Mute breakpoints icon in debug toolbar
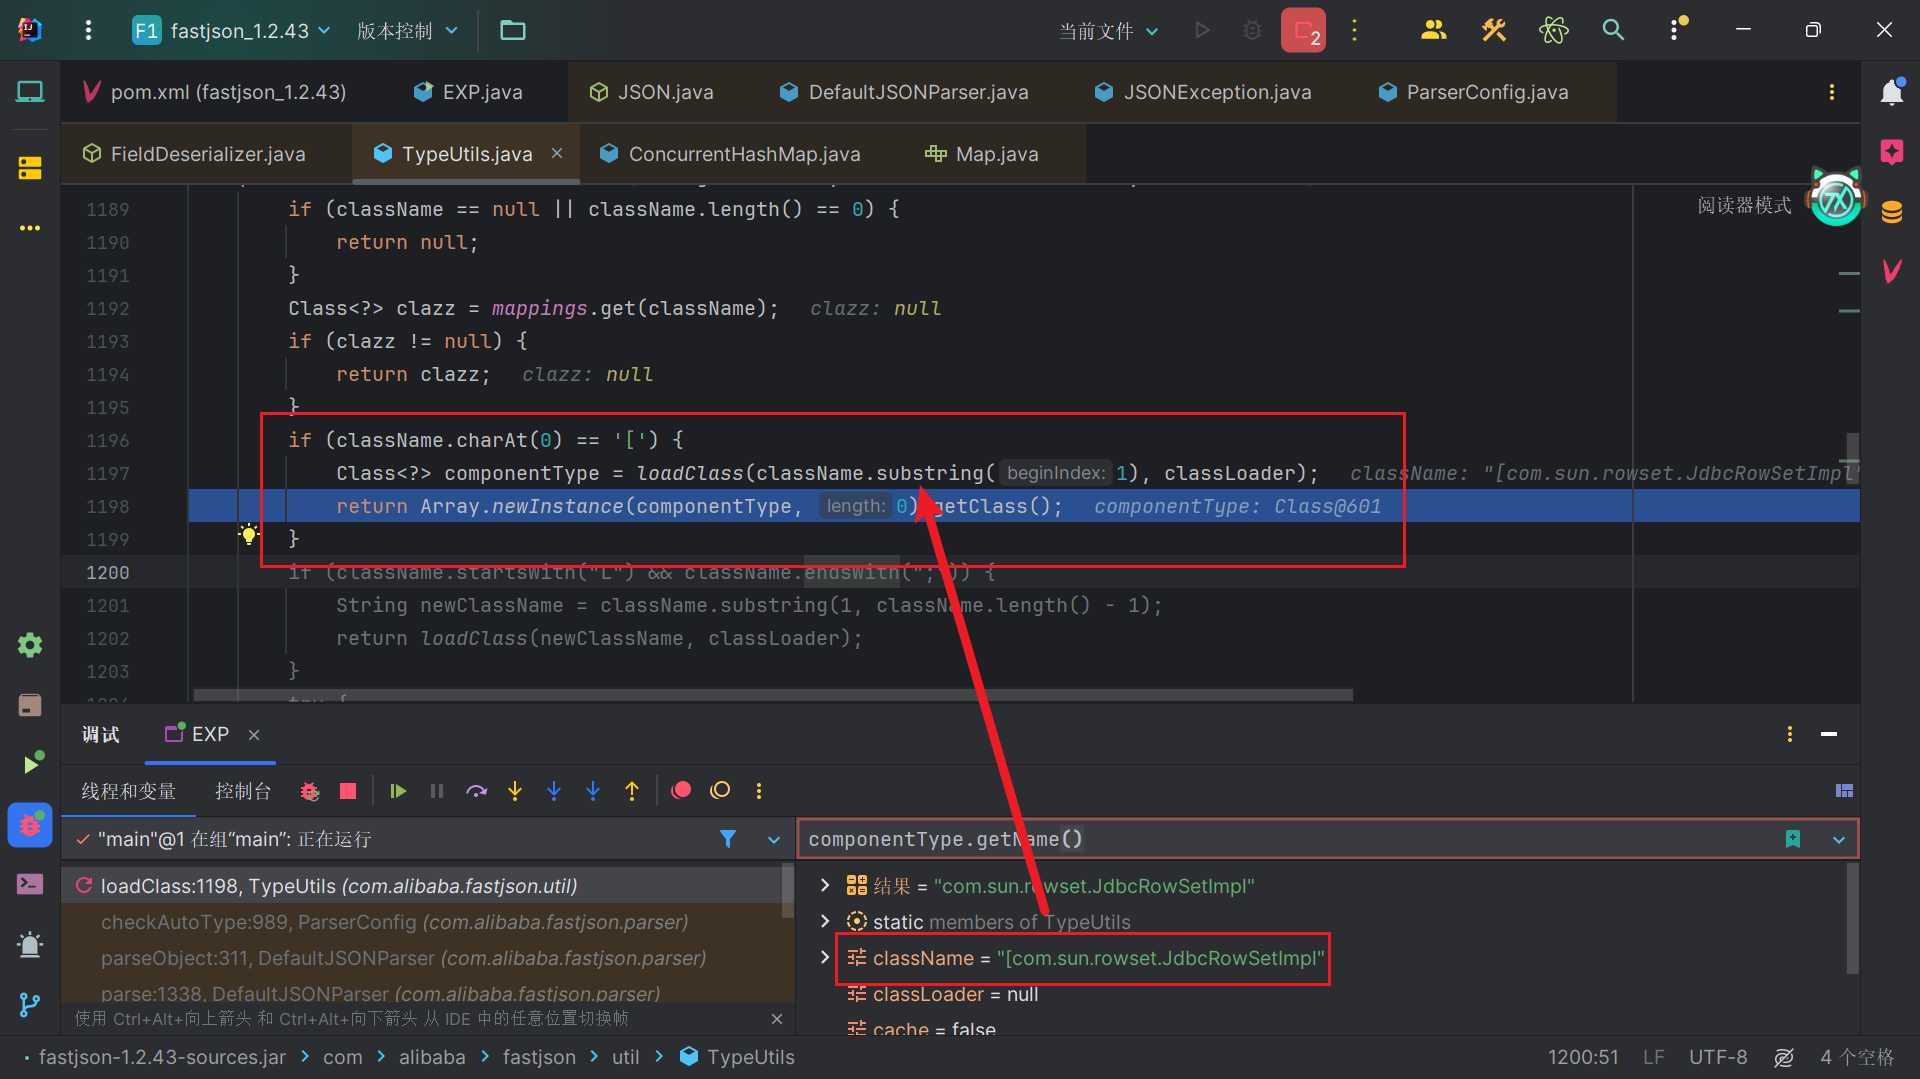 point(720,791)
